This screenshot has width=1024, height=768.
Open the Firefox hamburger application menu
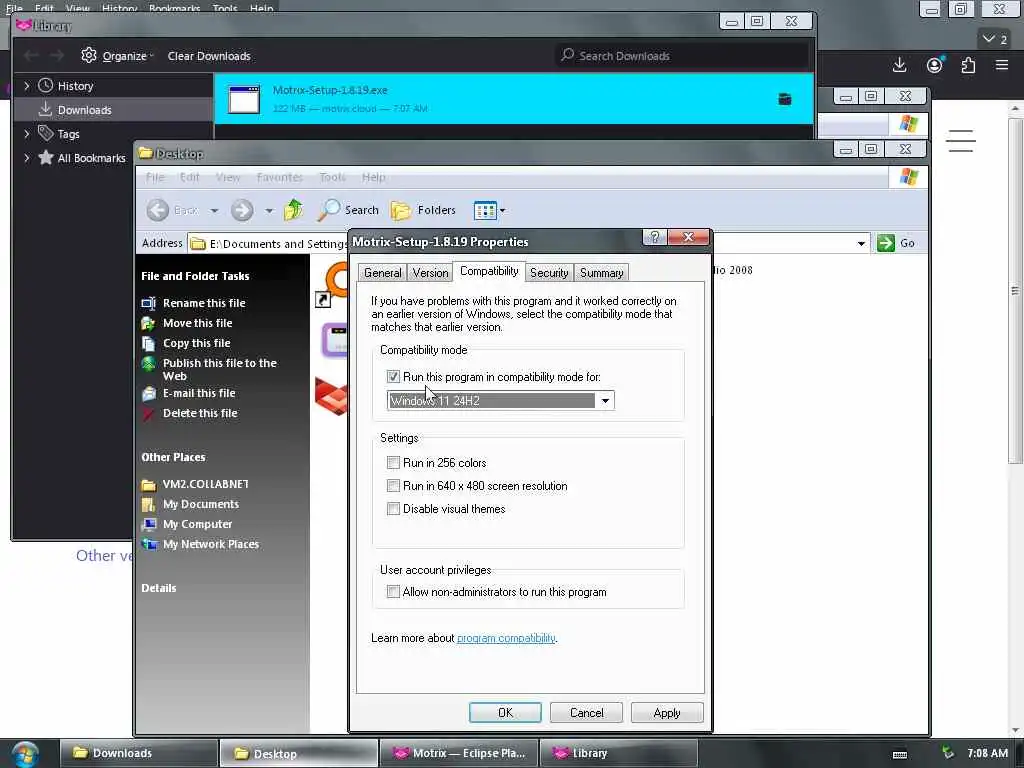tap(1002, 65)
